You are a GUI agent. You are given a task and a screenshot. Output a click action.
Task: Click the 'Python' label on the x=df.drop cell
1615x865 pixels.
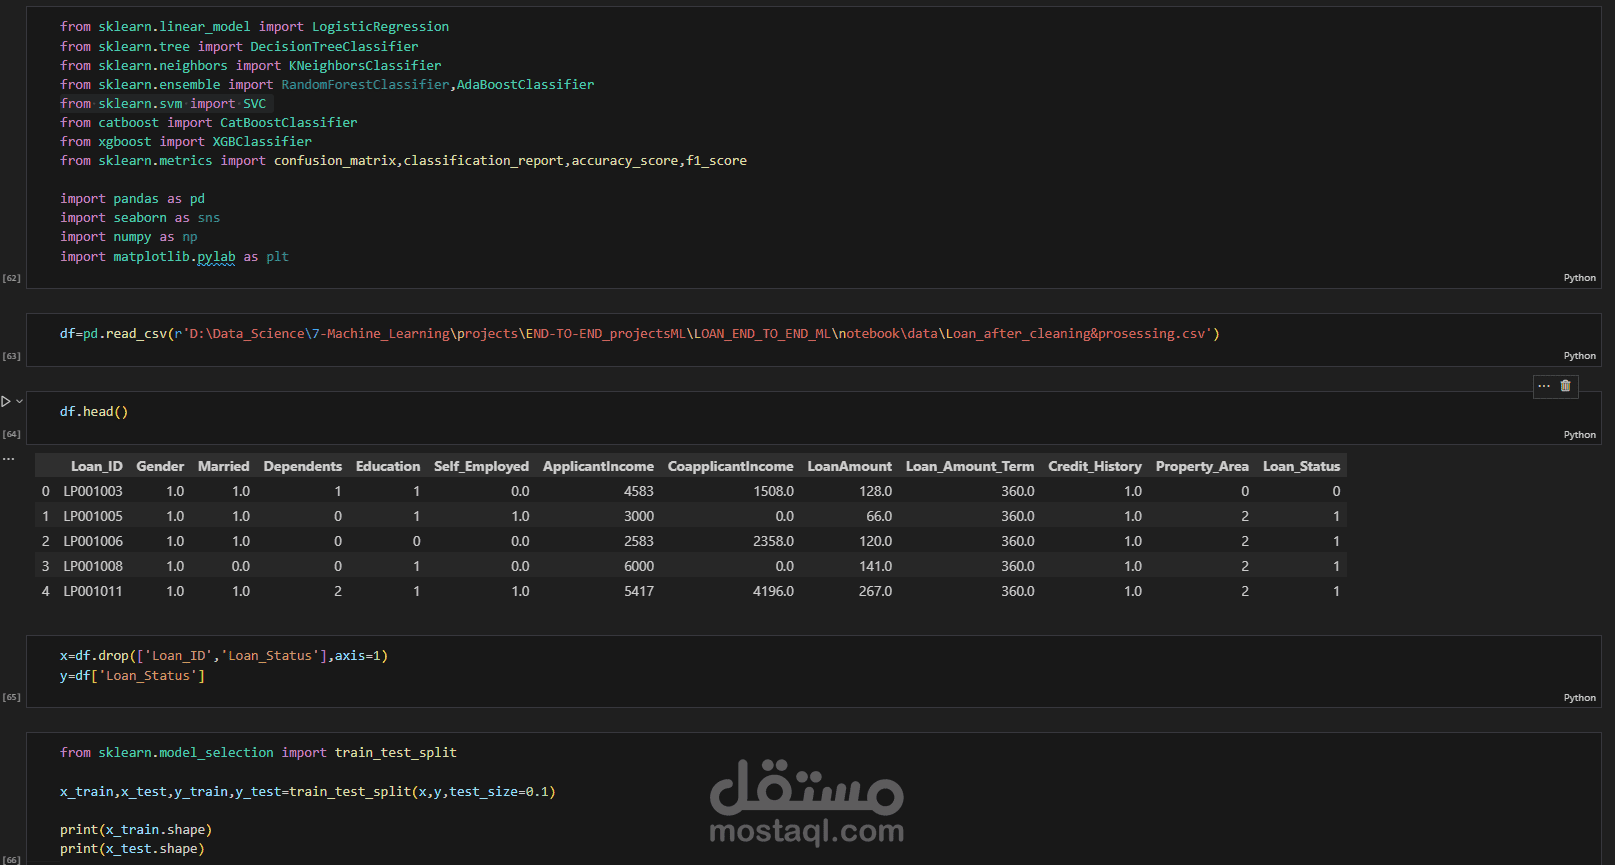coord(1579,698)
